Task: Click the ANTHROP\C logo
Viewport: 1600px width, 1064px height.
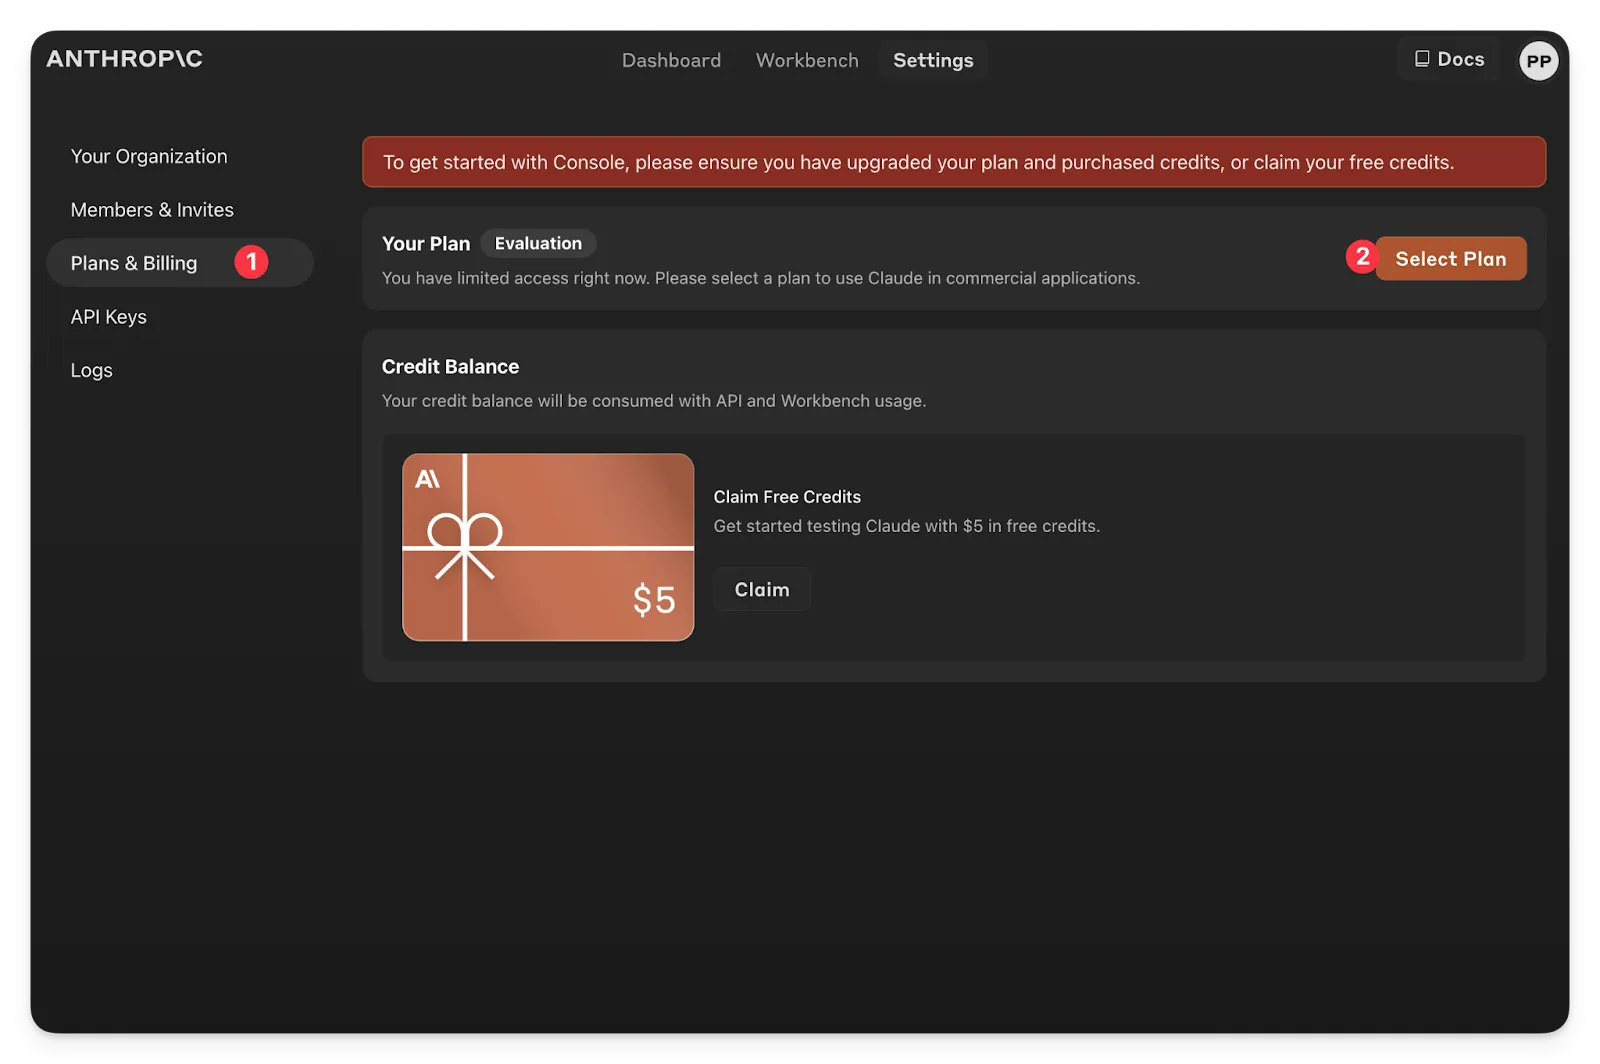Action: [x=123, y=58]
